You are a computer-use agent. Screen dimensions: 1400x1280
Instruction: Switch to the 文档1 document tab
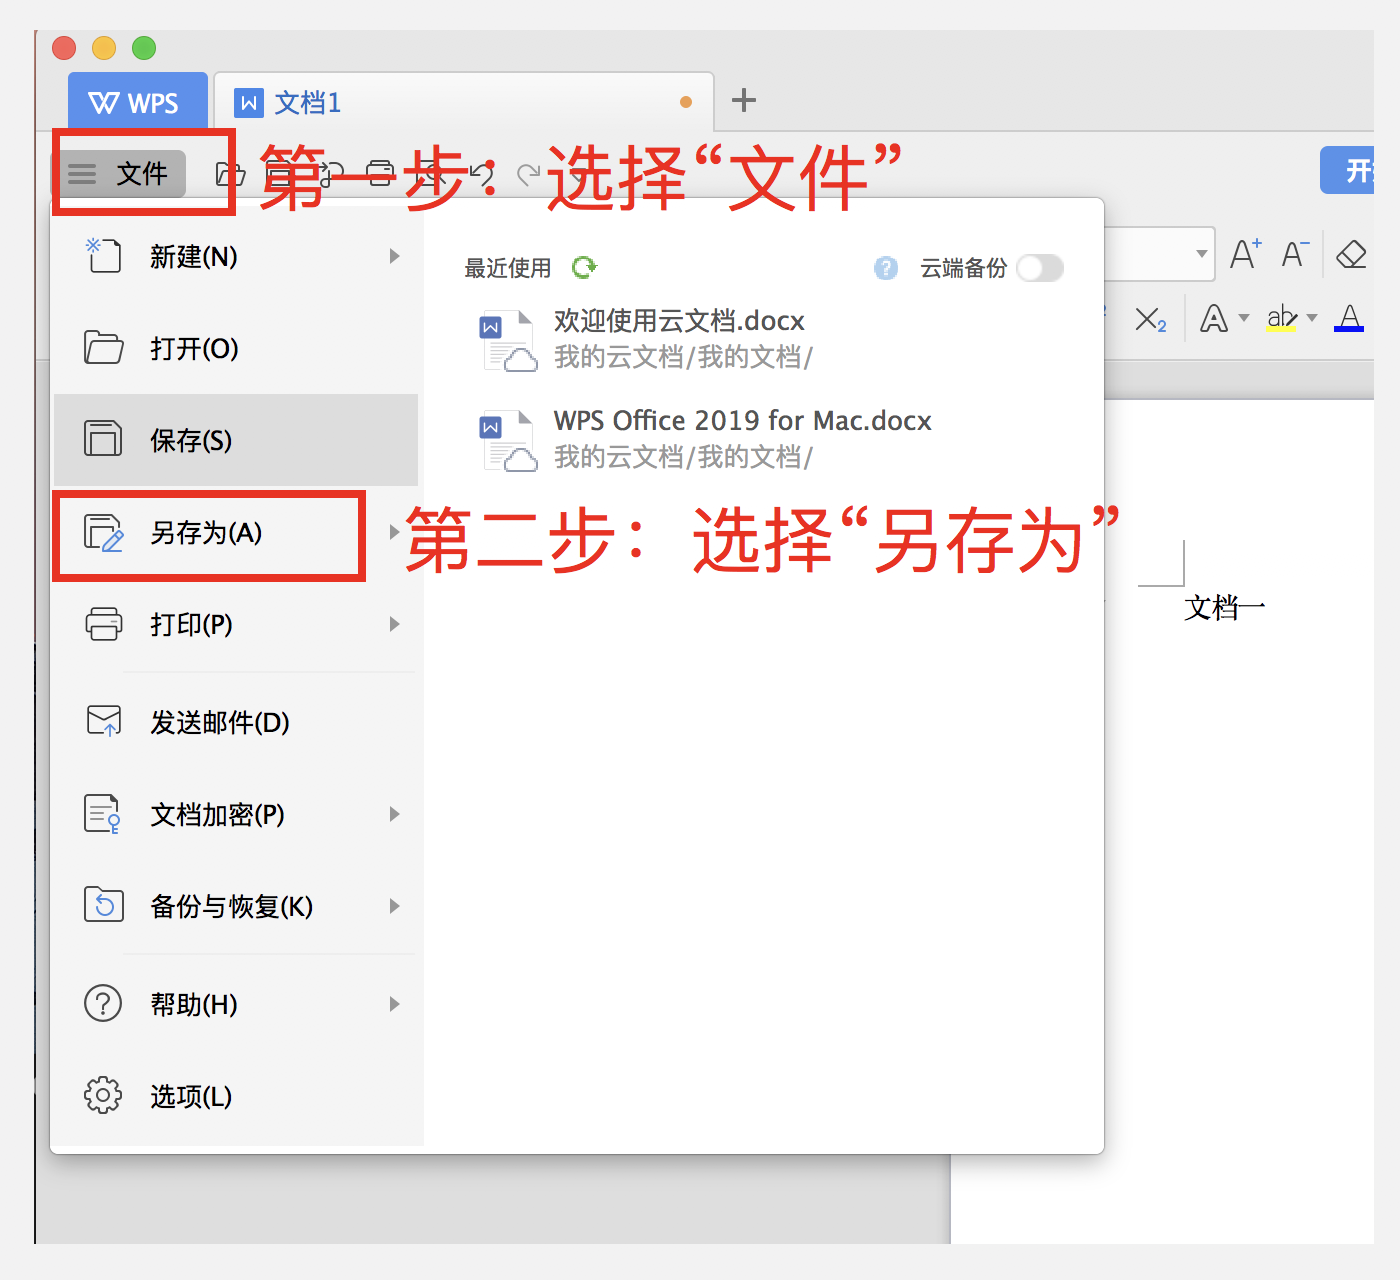(464, 102)
